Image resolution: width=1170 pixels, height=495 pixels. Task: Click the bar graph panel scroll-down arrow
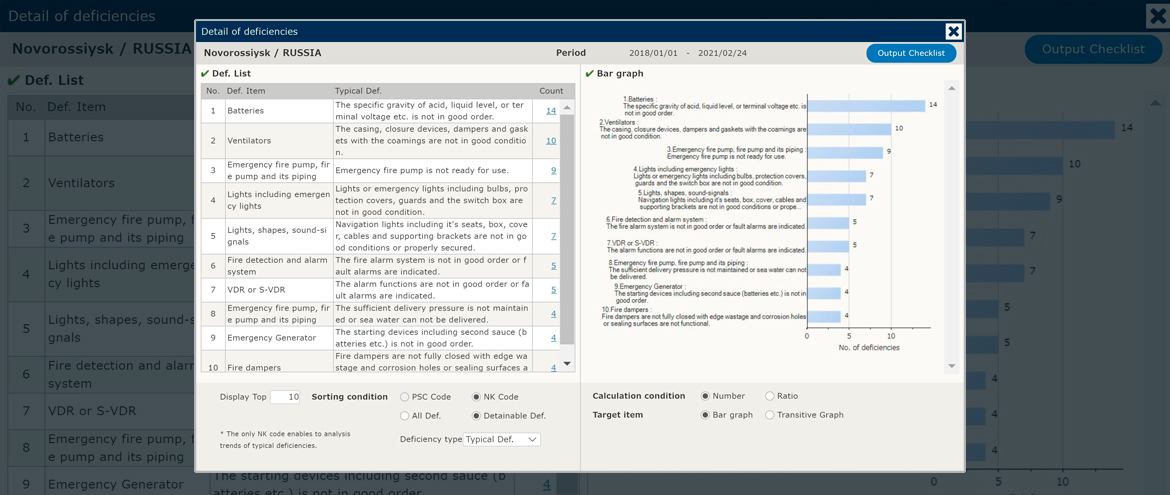[x=951, y=366]
